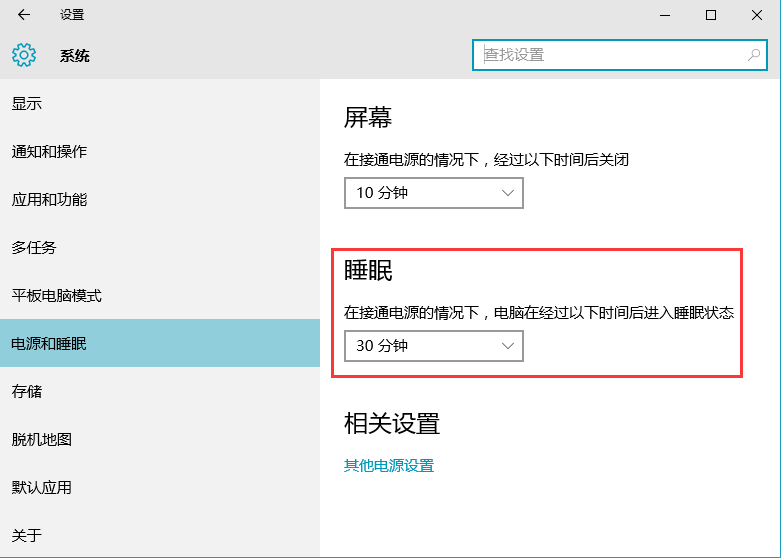Go to 应用和功能 section
Image resolution: width=781 pixels, height=558 pixels.
(x=49, y=200)
